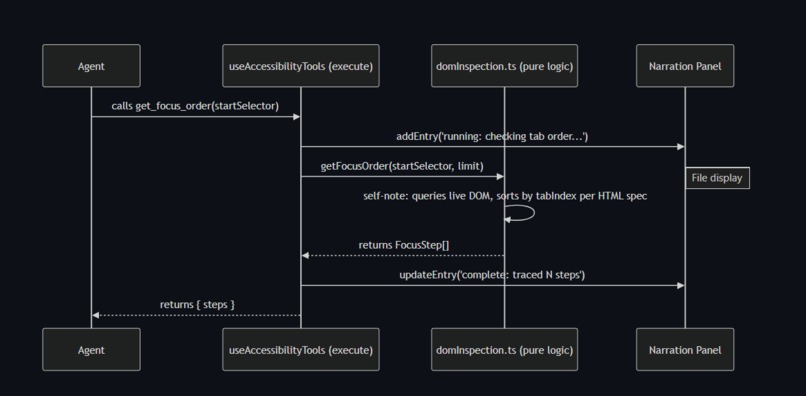The height and width of the screenshot is (396, 806).
Task: Click the bottom Narration Panel box
Action: click(685, 350)
